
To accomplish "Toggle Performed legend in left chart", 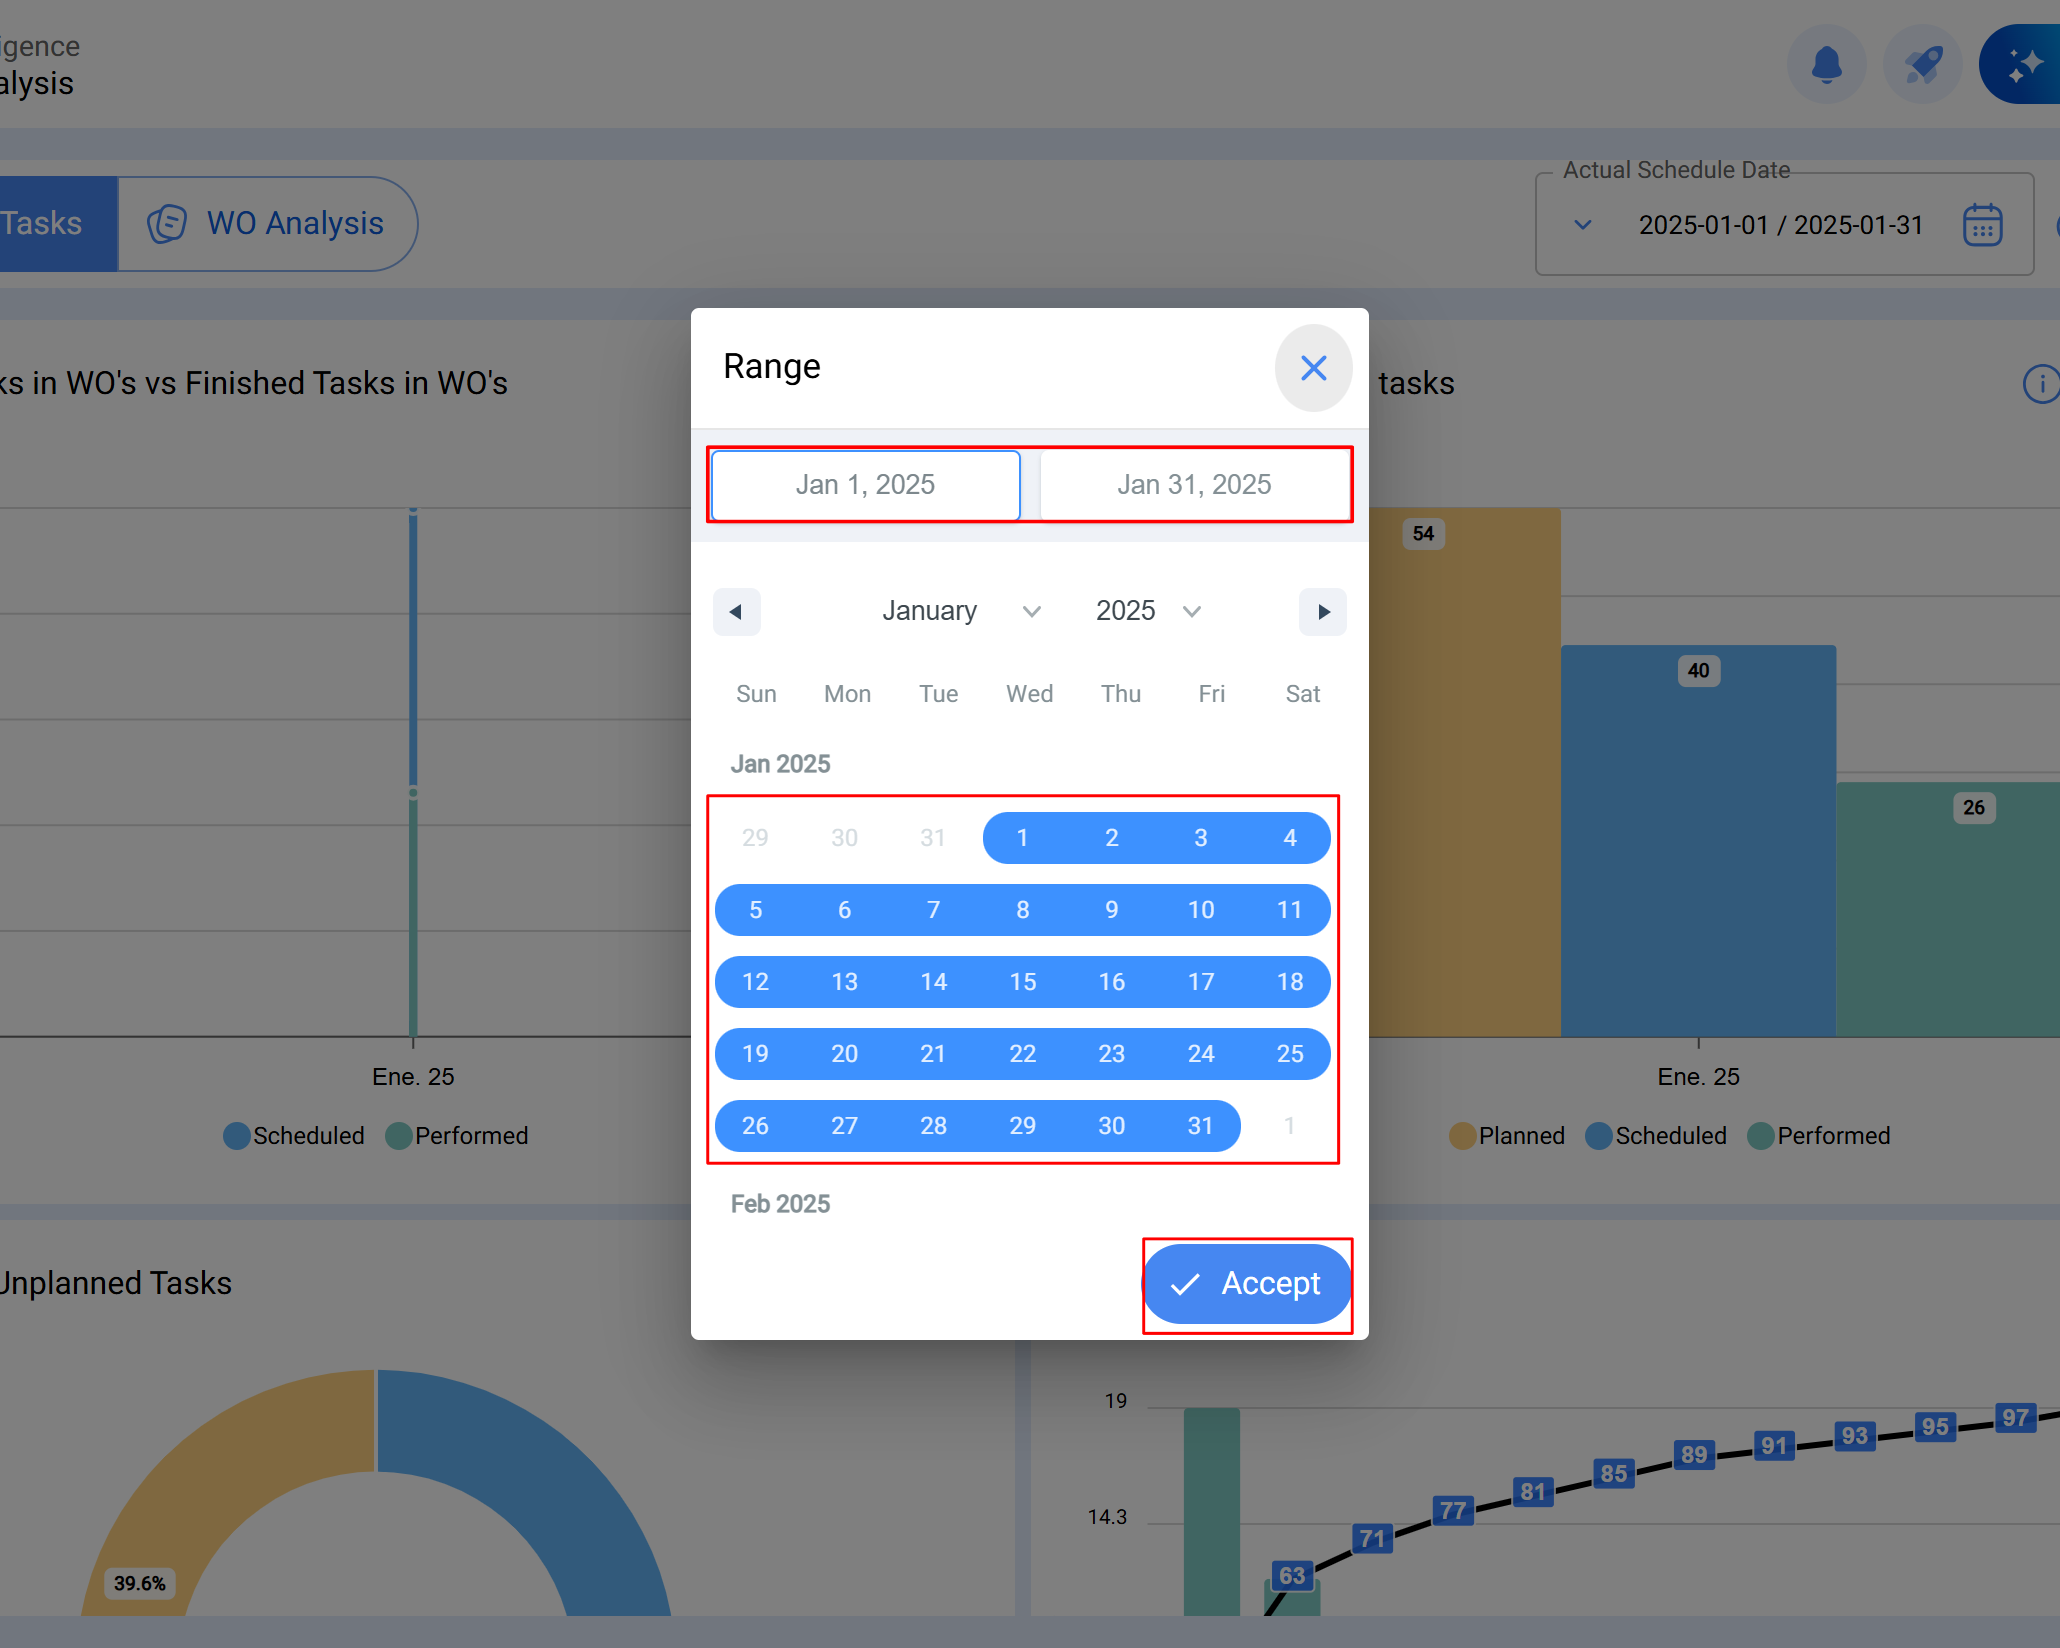I will 457,1136.
